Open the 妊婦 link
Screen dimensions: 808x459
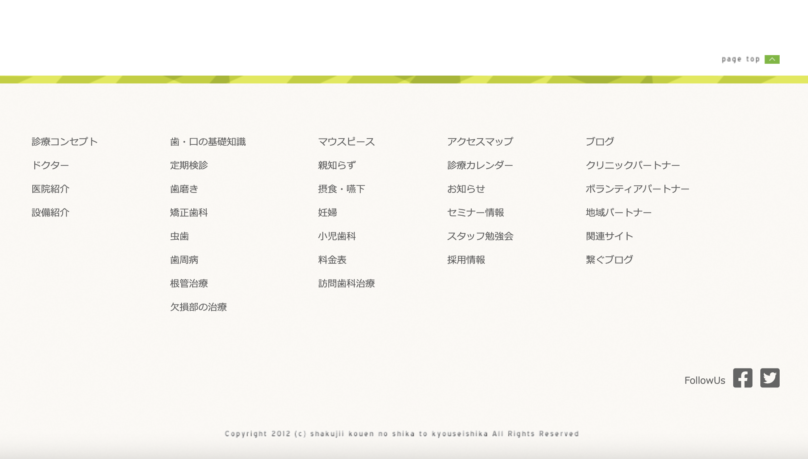(327, 213)
